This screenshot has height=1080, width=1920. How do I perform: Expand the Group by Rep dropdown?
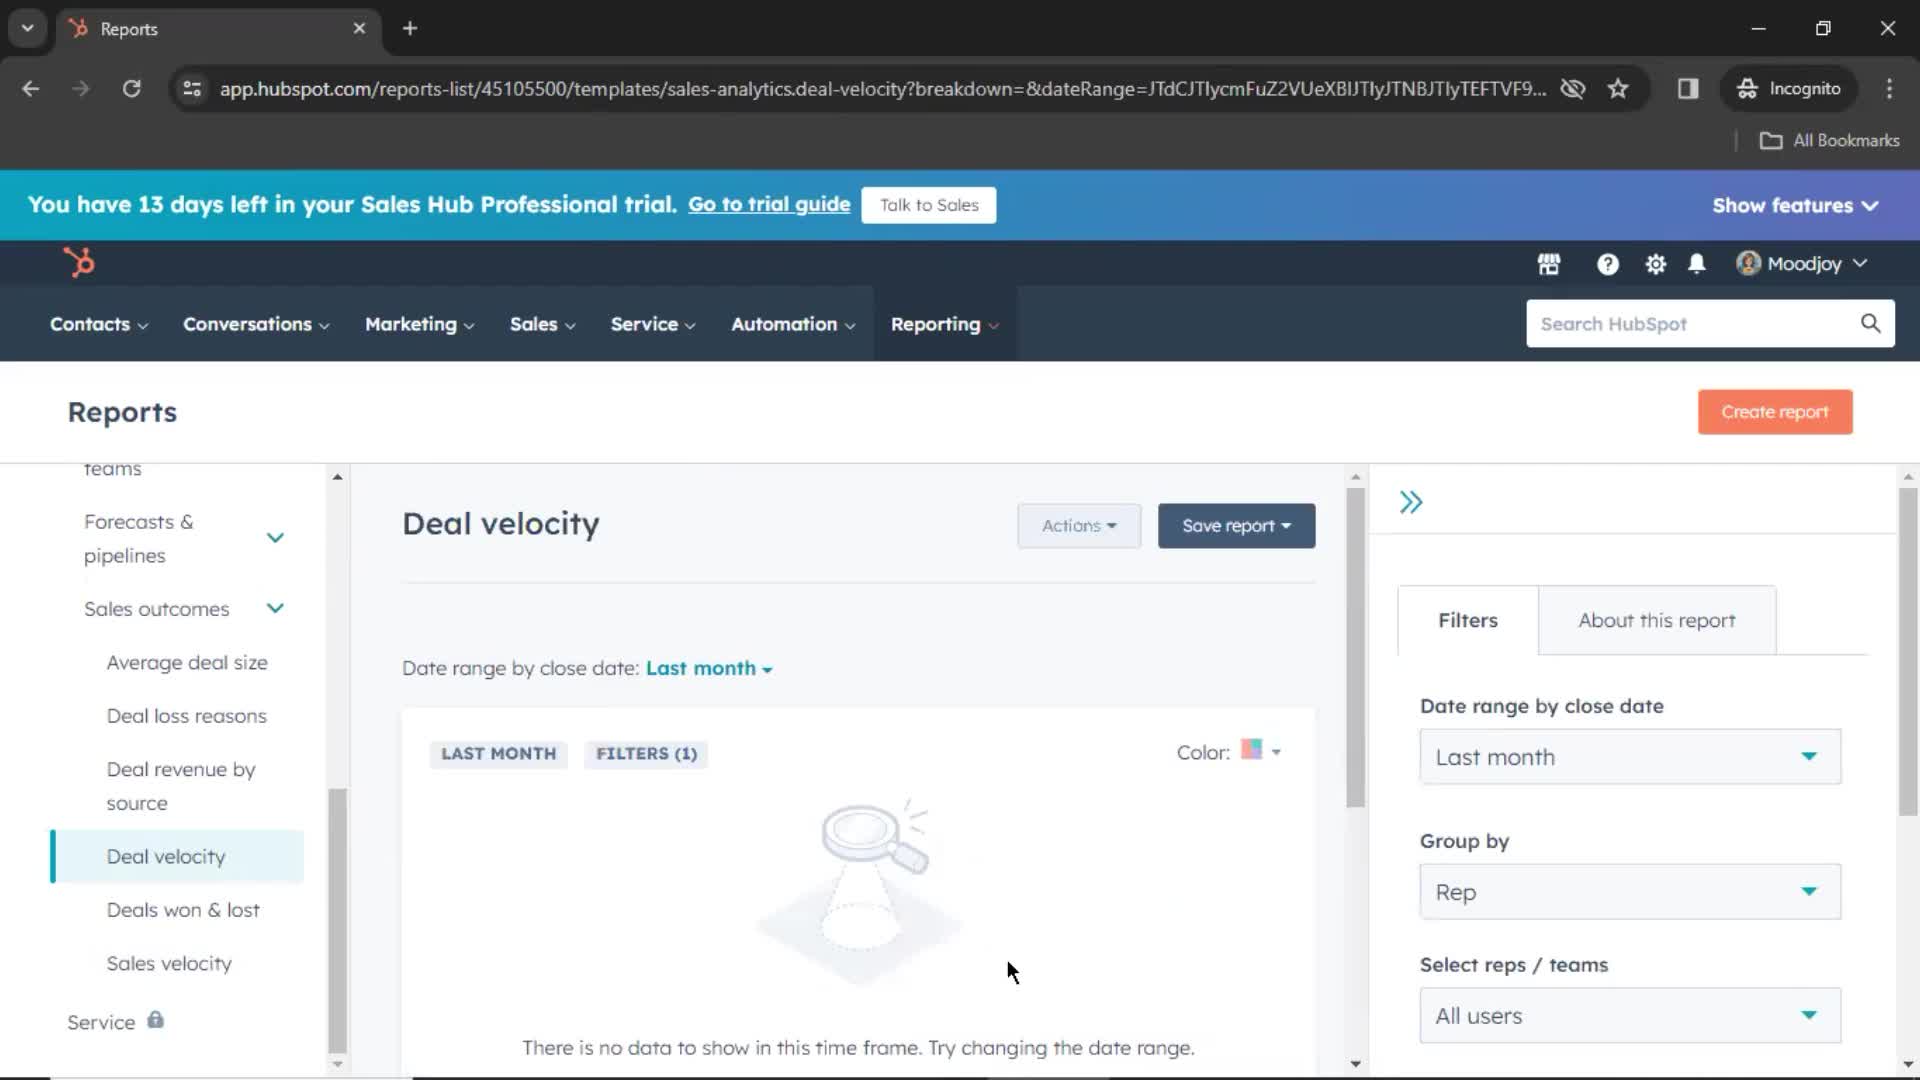[1627, 891]
